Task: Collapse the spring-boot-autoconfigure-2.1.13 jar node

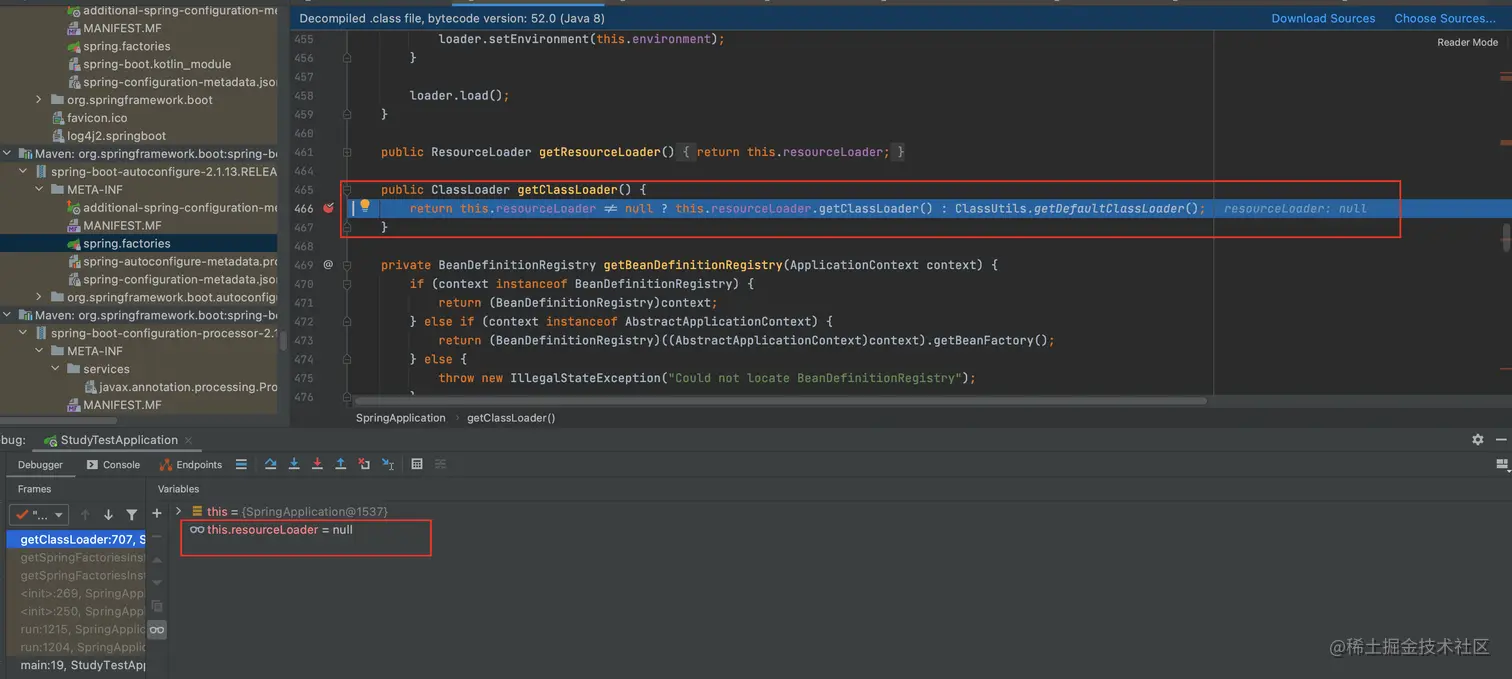Action: [x=24, y=172]
